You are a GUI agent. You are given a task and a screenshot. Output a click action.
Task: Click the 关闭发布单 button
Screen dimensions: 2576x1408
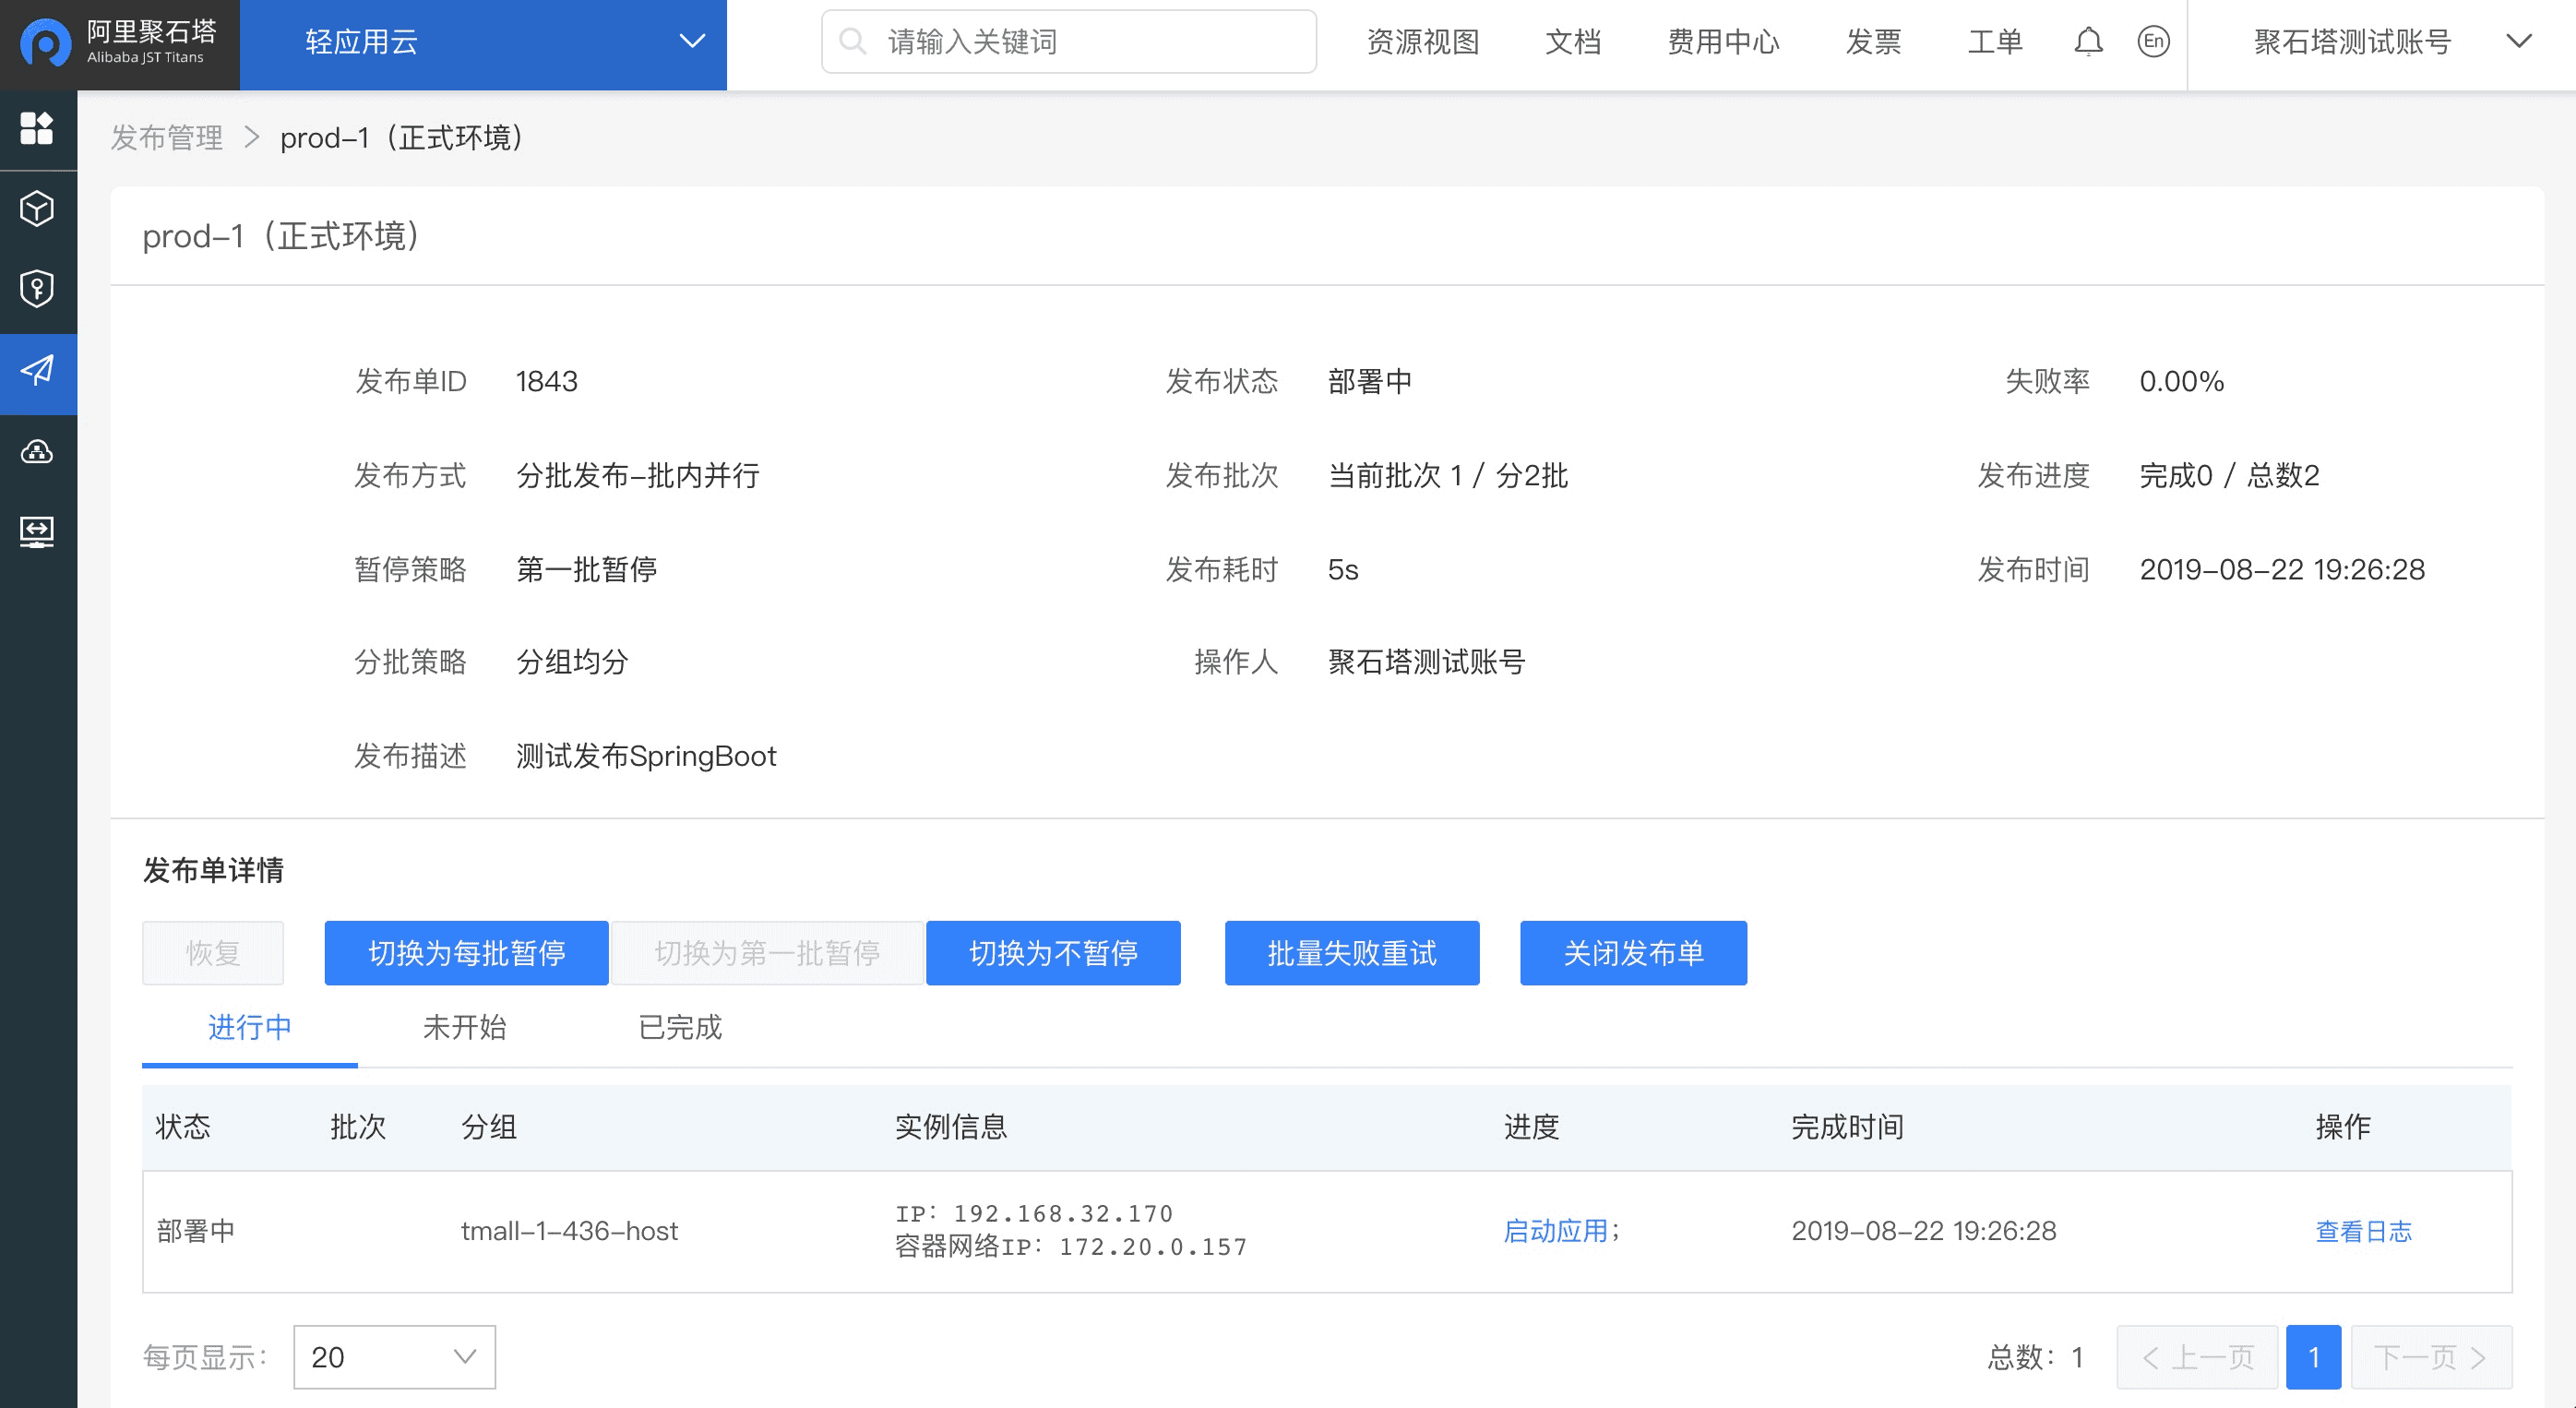(x=1633, y=953)
